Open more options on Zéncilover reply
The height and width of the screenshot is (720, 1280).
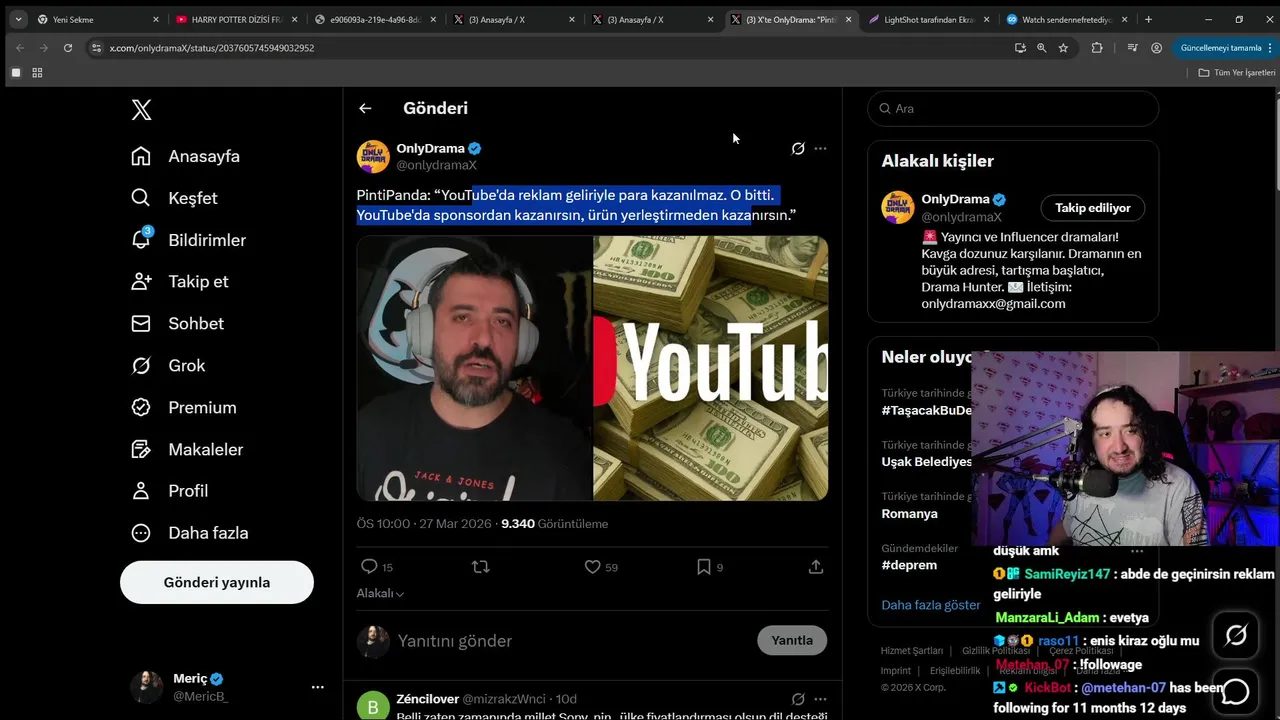point(820,699)
